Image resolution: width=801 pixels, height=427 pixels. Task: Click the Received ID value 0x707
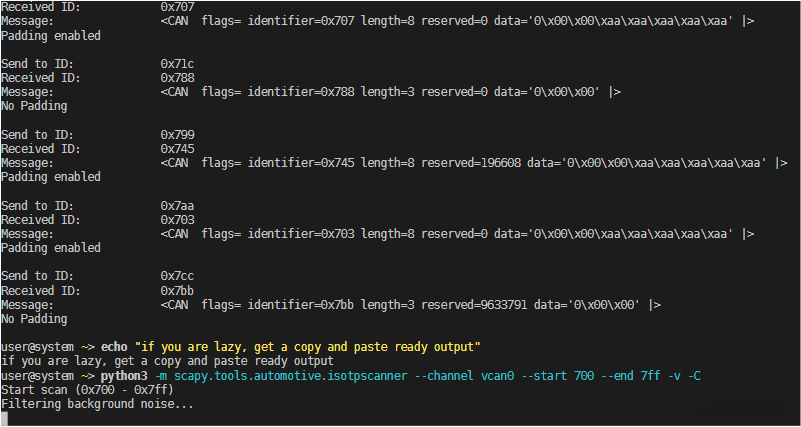click(x=176, y=7)
